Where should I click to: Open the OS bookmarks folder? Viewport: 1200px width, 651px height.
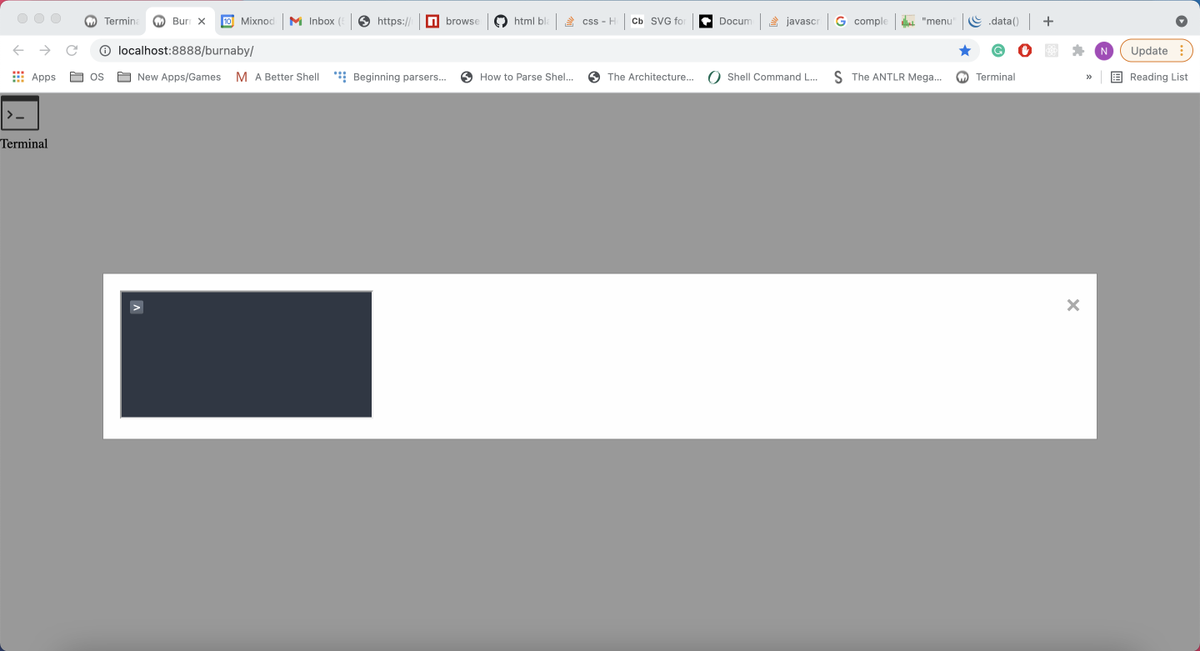coord(87,77)
